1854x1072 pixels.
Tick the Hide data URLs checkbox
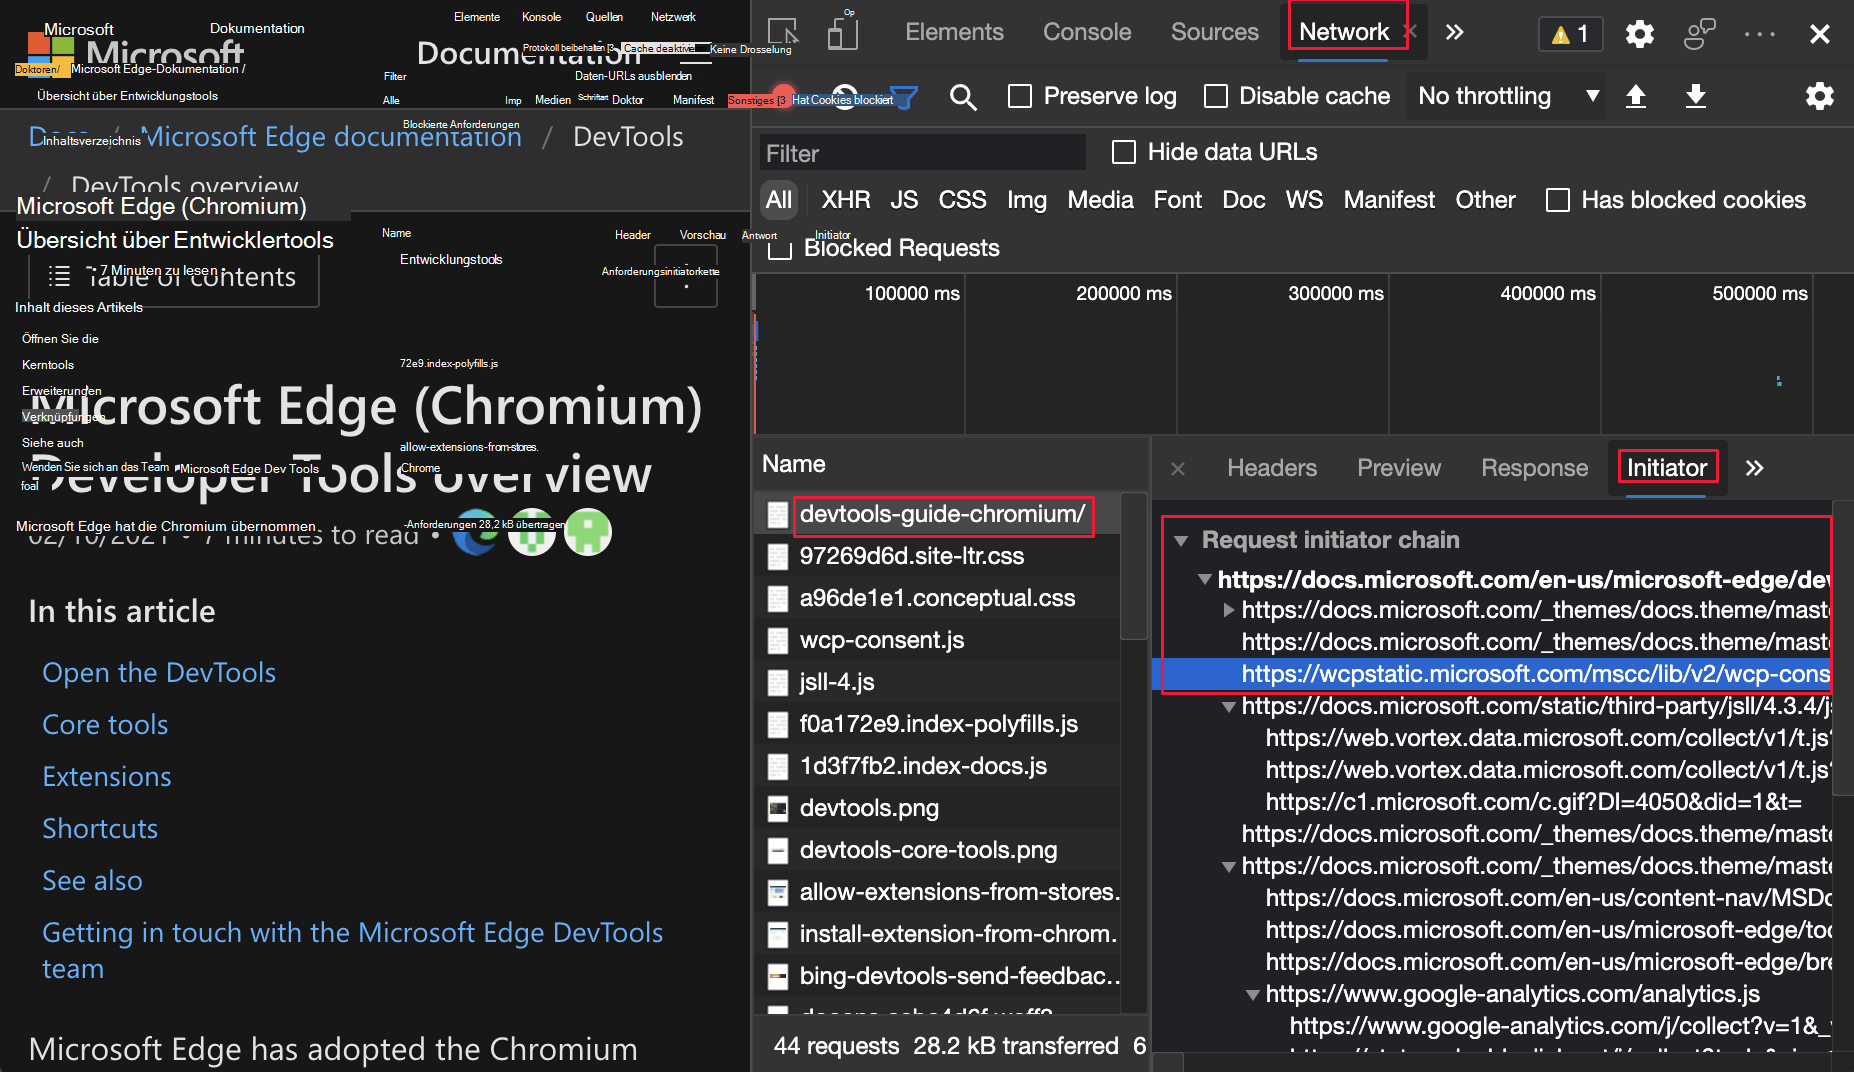[x=1124, y=152]
